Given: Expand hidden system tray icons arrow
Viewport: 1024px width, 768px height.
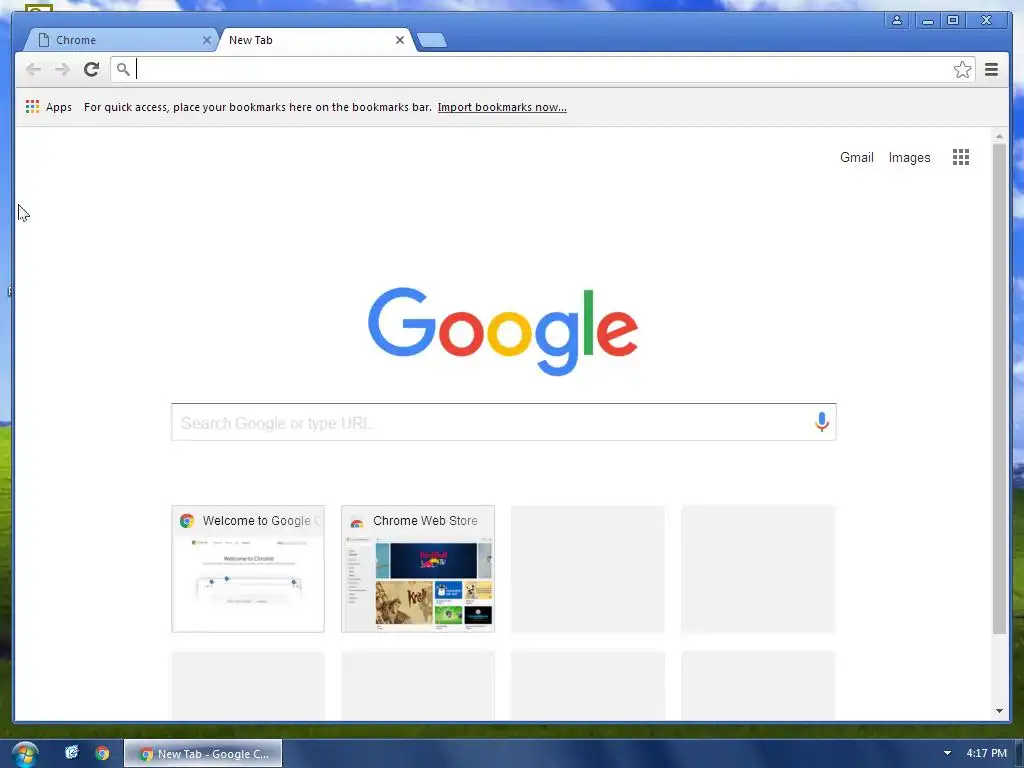Looking at the screenshot, I should pyautogui.click(x=947, y=753).
